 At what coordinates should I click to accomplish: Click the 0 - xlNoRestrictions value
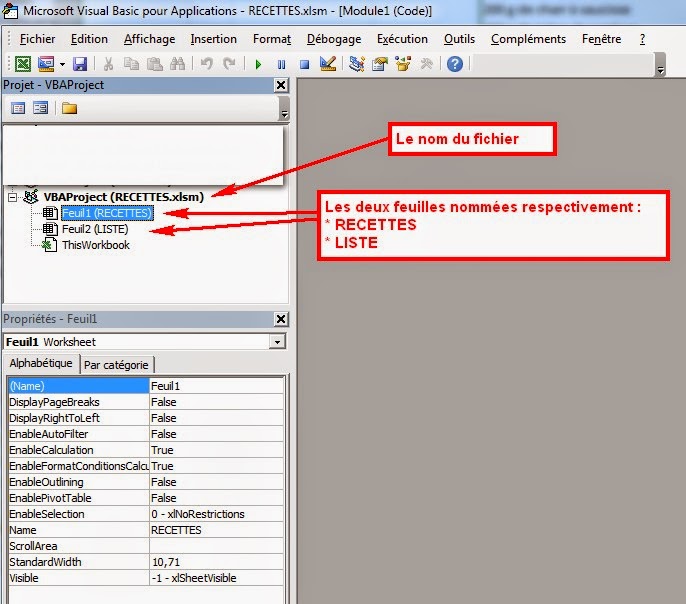tap(217, 514)
